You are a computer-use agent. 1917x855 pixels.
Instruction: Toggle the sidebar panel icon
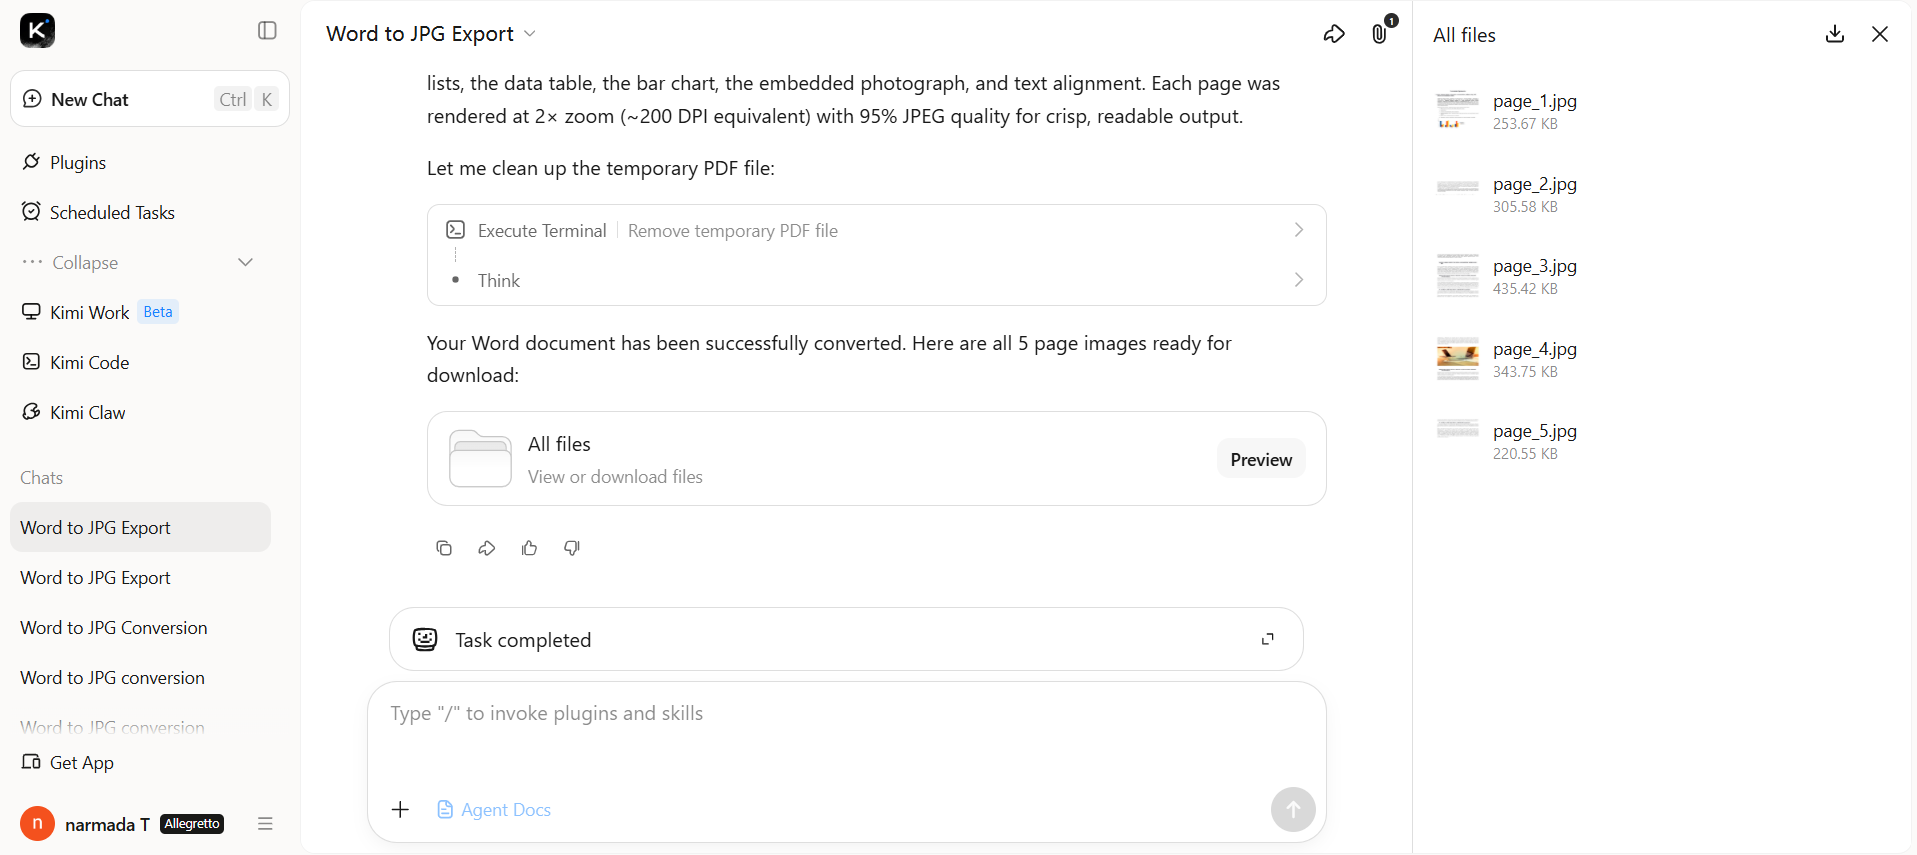tap(267, 31)
